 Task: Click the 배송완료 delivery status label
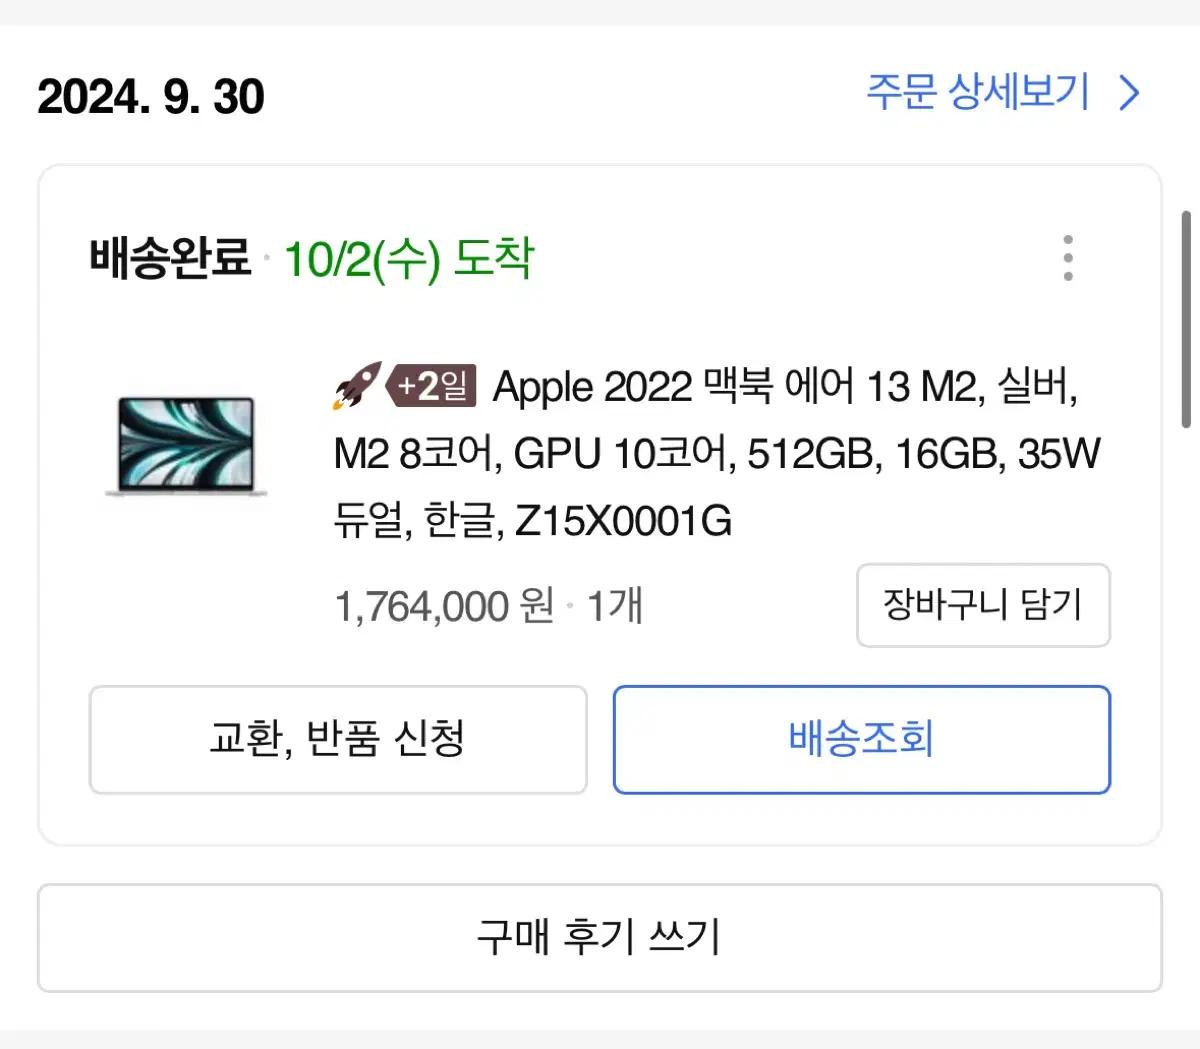point(170,258)
